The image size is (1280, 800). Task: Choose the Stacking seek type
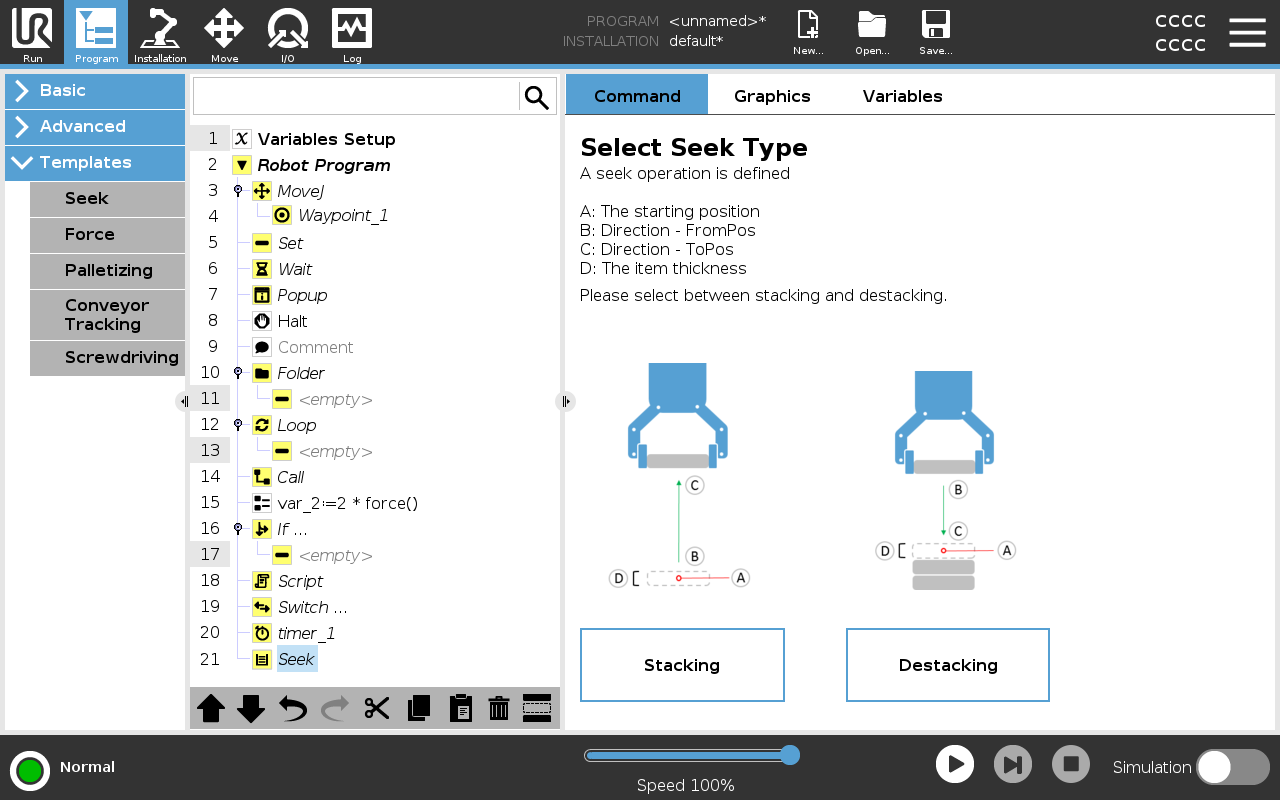click(682, 665)
